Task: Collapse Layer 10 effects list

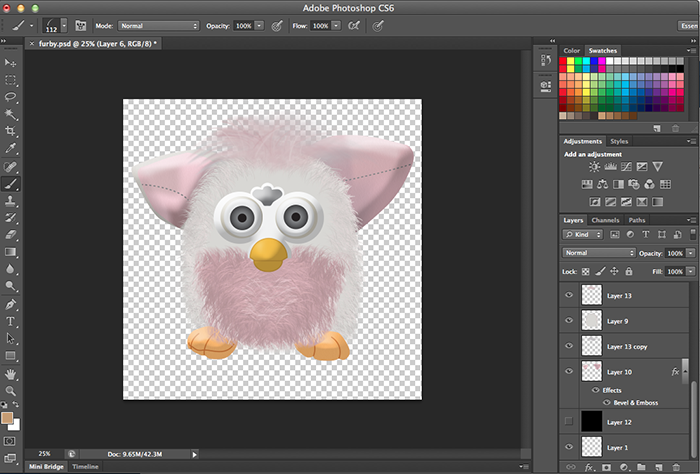Action: click(684, 371)
